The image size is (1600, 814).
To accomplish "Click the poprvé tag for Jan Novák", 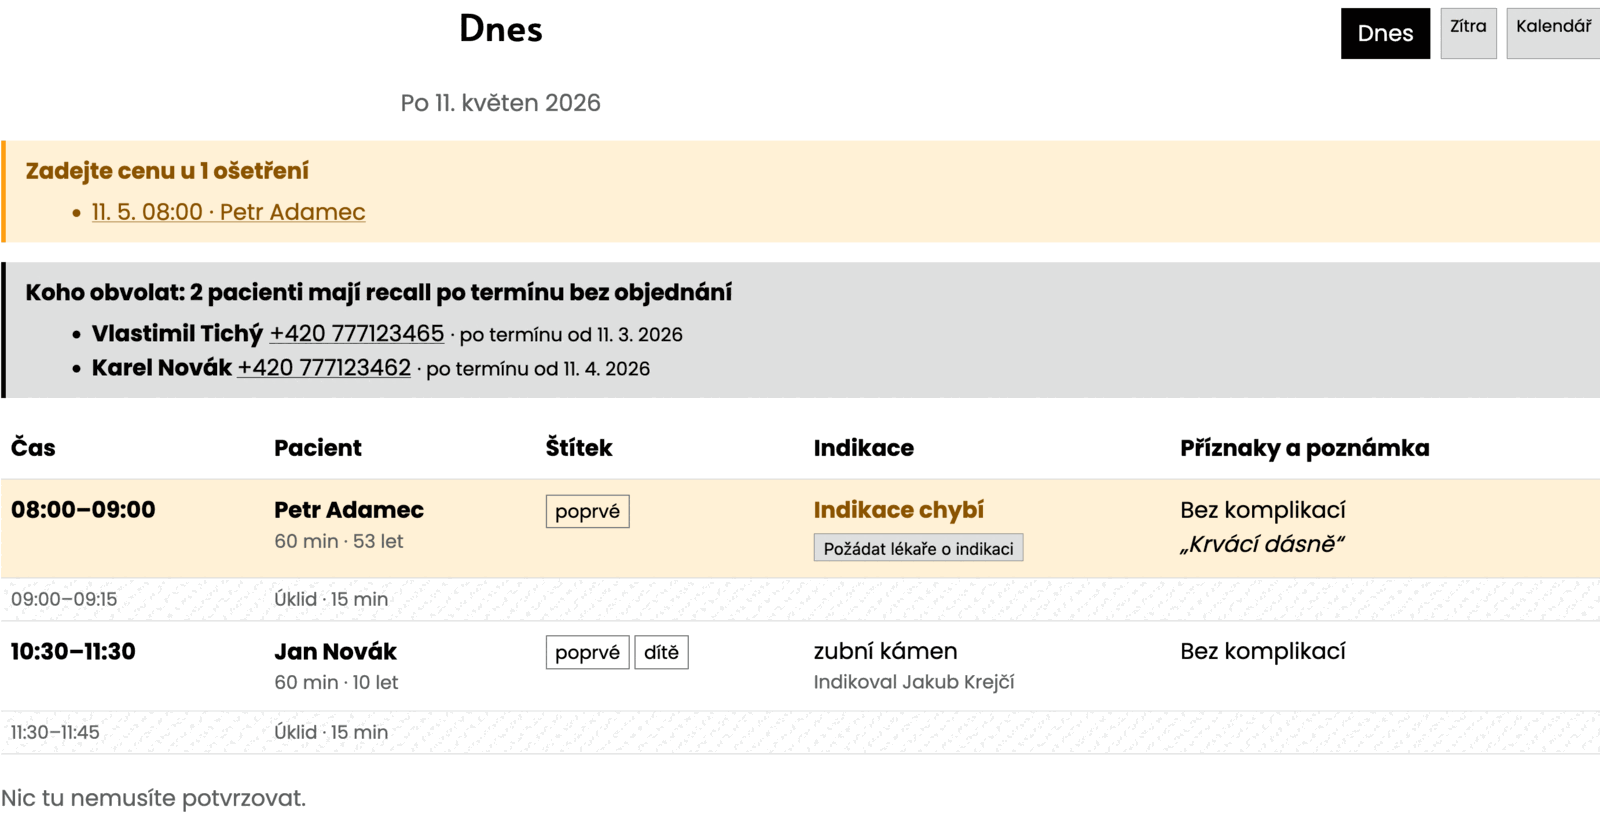I will (587, 652).
